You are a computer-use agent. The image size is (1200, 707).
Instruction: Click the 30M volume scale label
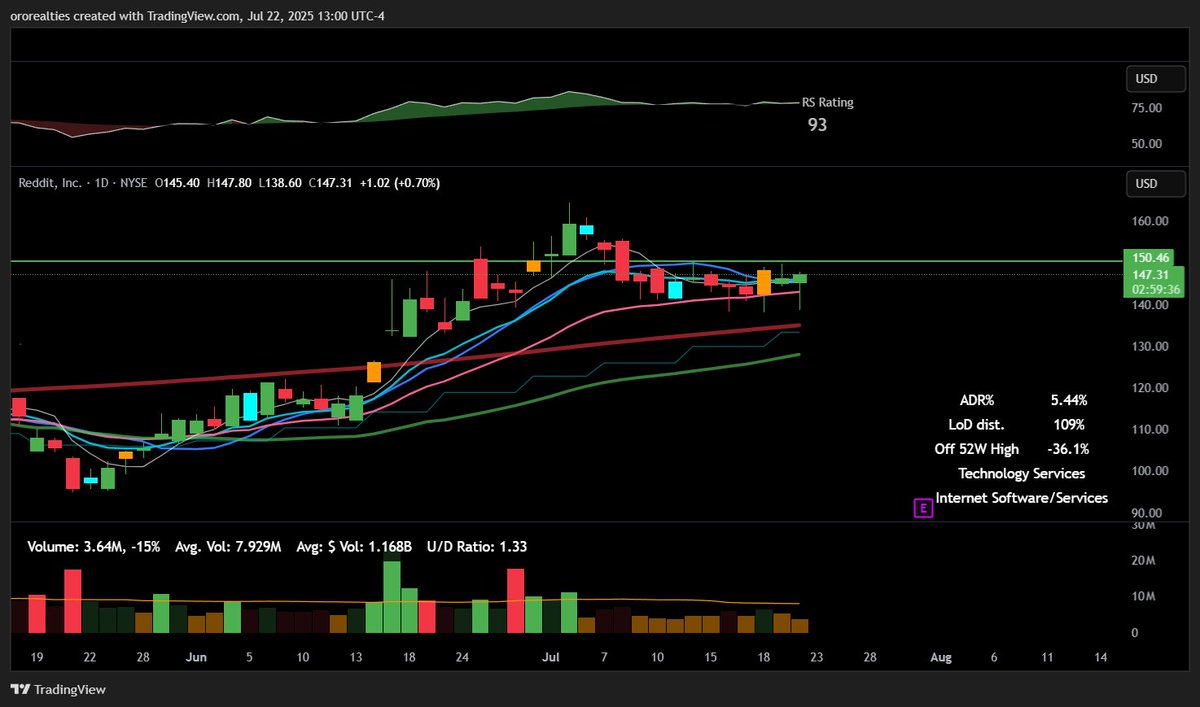(x=1144, y=524)
